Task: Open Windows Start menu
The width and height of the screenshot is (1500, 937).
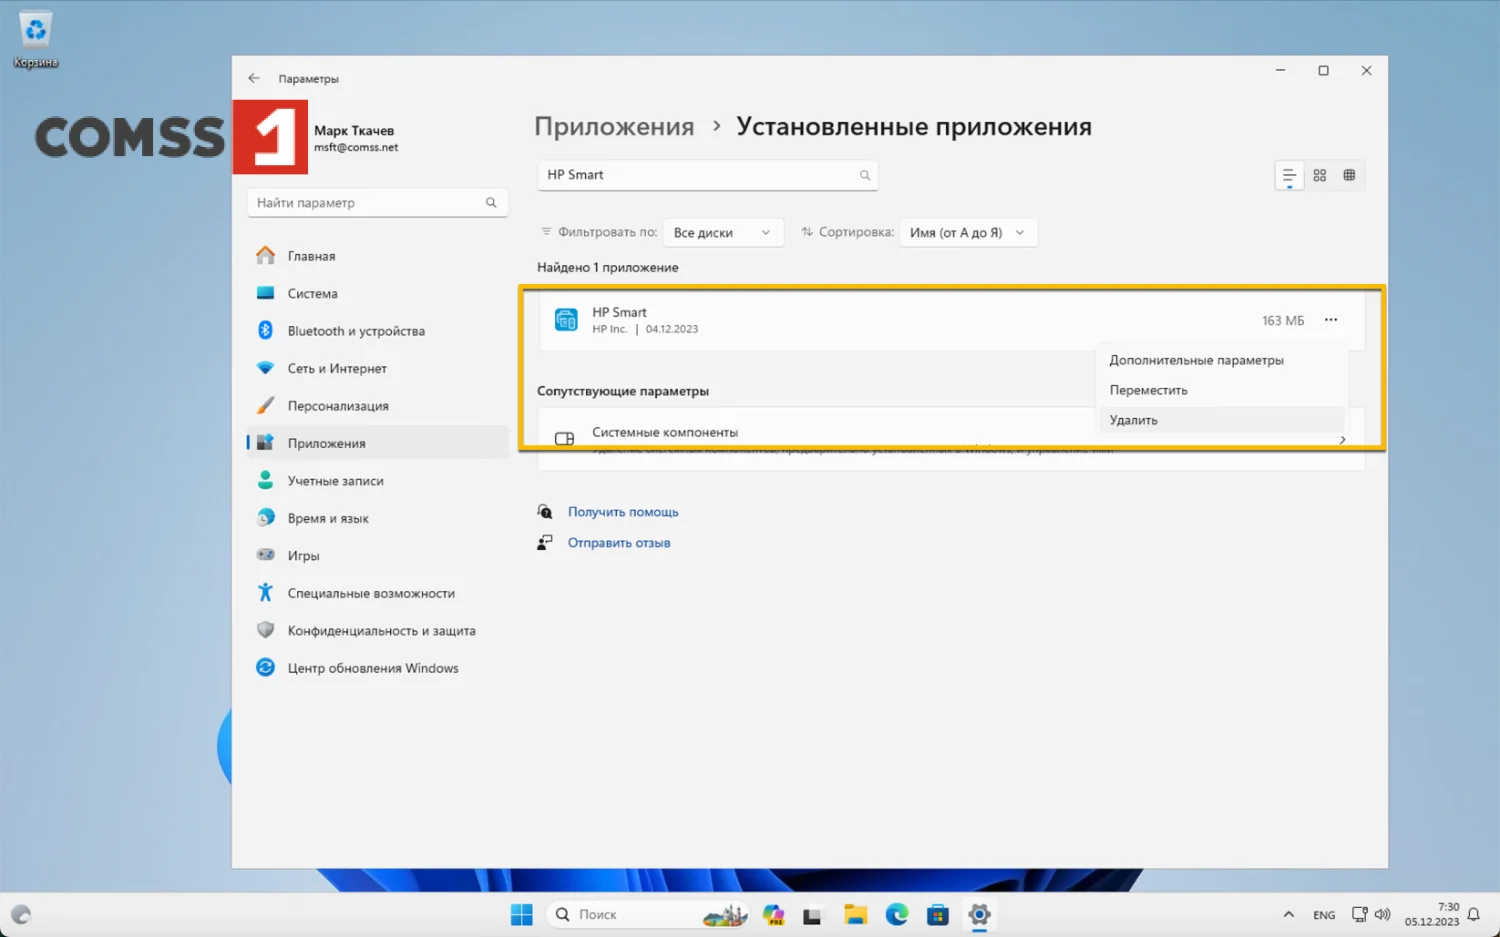Action: pos(521,915)
